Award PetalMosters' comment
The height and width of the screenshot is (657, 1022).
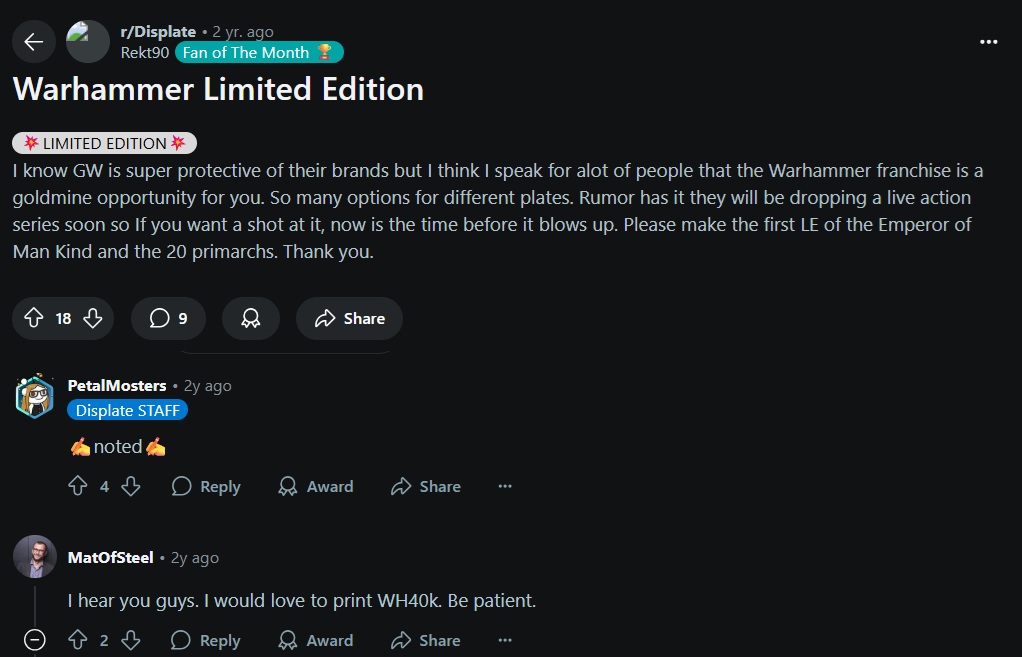316,486
